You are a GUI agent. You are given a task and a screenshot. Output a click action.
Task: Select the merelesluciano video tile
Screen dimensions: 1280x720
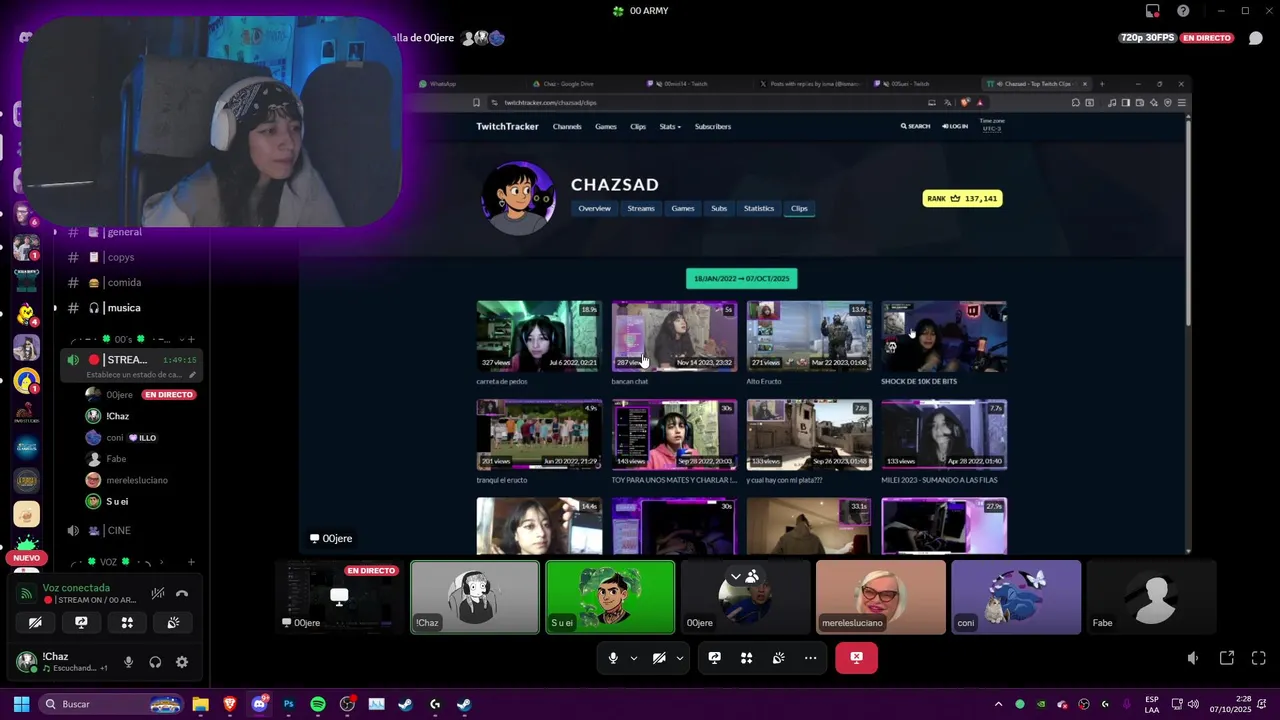point(880,597)
